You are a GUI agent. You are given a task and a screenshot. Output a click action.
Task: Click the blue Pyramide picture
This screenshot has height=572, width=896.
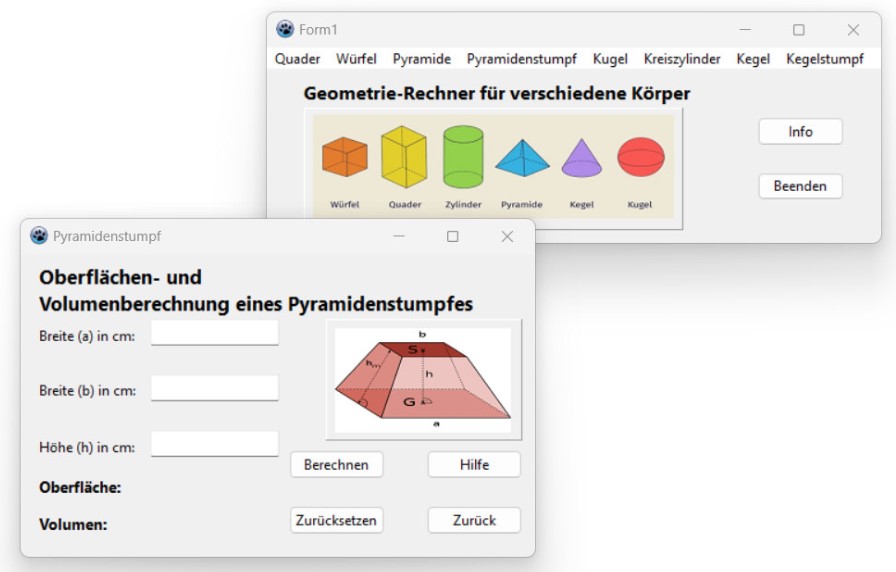click(x=522, y=157)
